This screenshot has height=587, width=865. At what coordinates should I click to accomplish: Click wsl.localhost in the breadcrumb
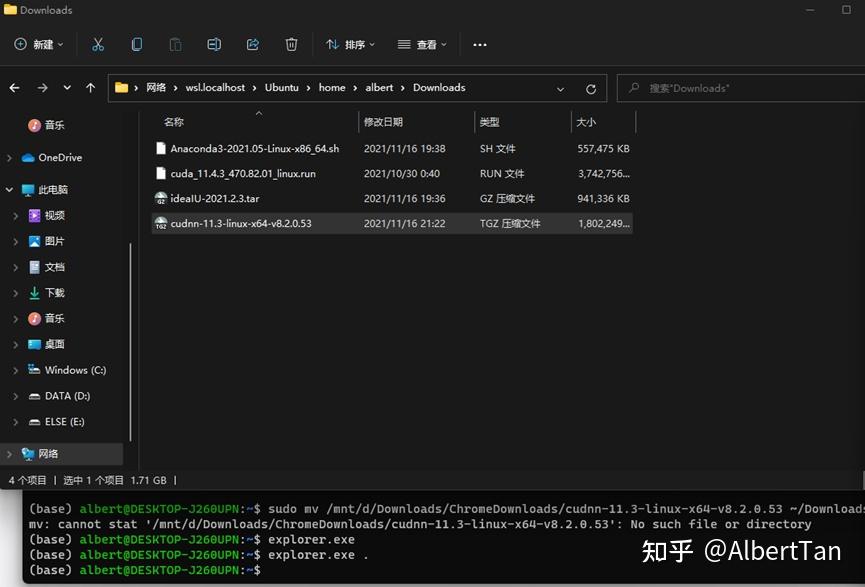(215, 88)
